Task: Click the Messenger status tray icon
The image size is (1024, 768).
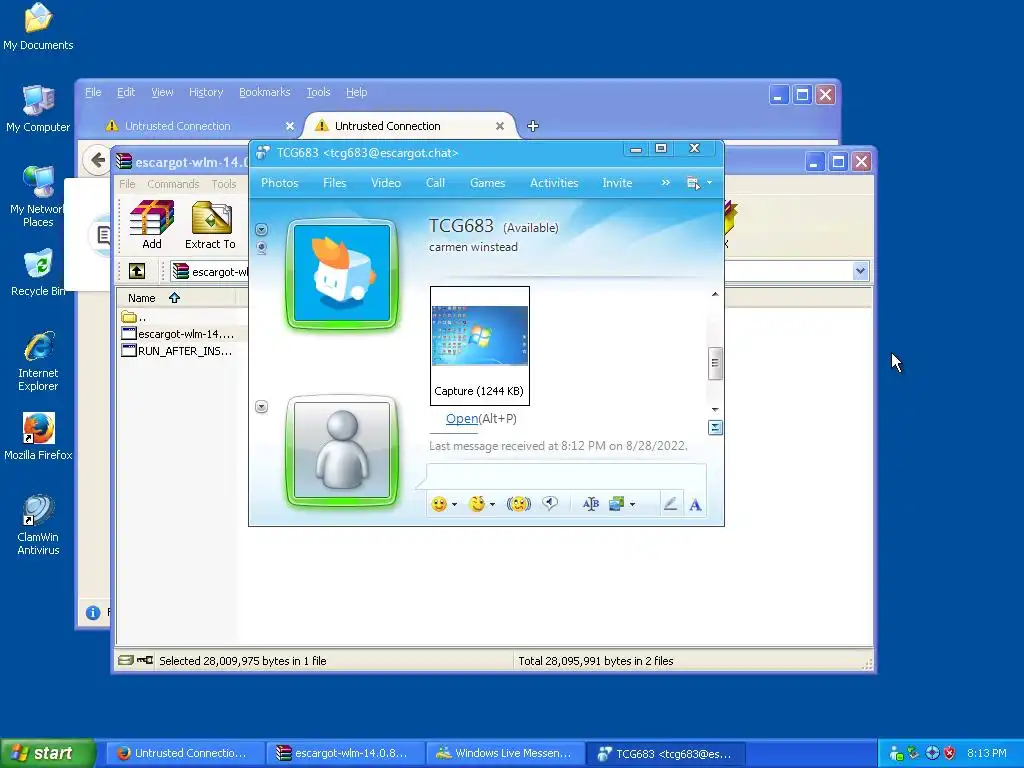Action: pyautogui.click(x=897, y=754)
